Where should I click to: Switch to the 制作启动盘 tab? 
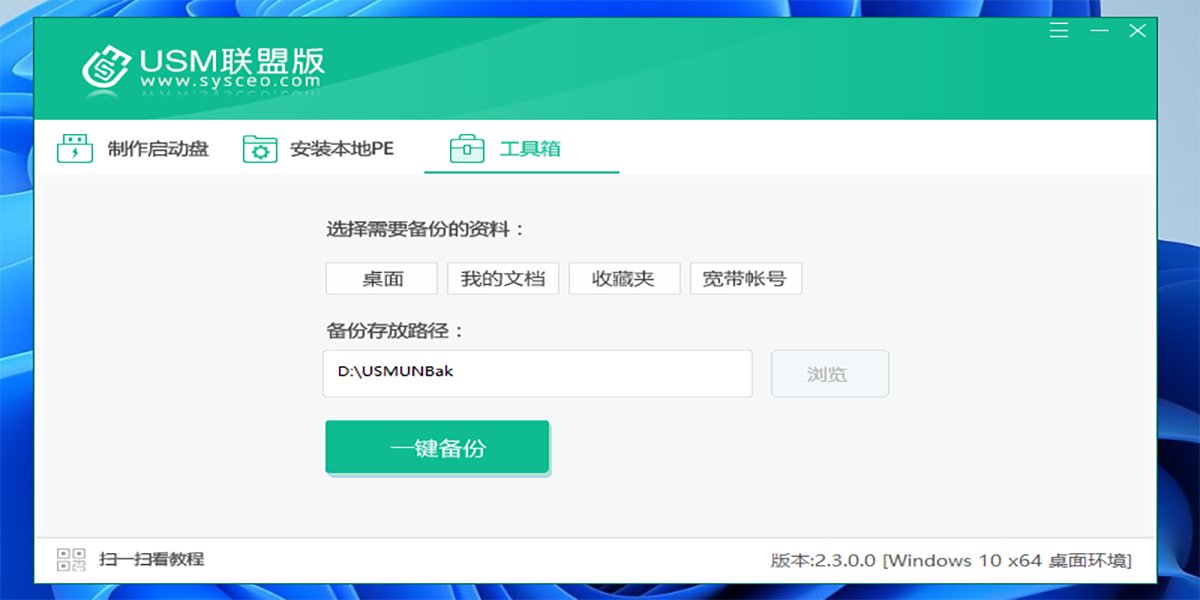click(x=134, y=149)
